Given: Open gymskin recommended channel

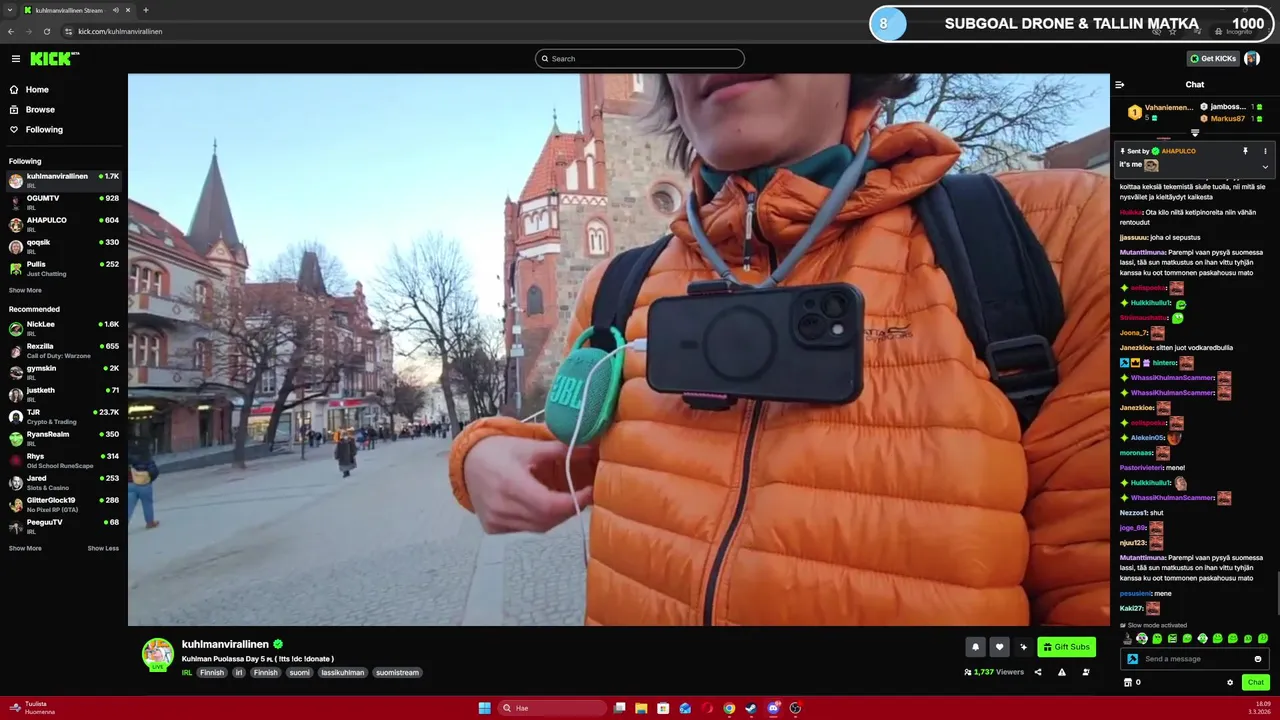Looking at the screenshot, I should point(64,372).
